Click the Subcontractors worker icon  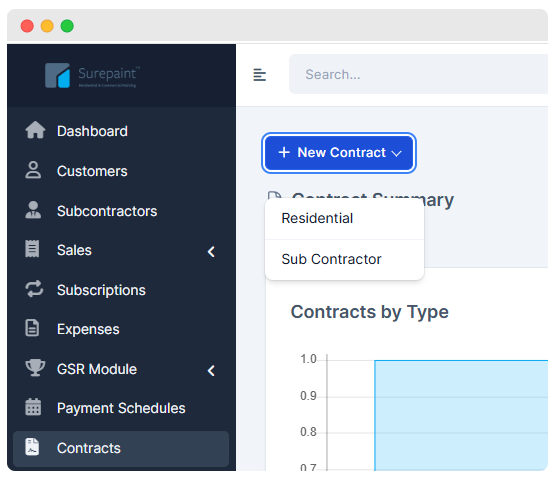coord(33,210)
